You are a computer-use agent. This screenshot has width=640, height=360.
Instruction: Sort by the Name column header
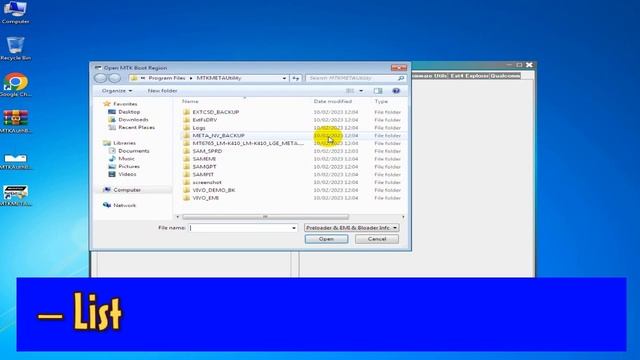[190, 101]
